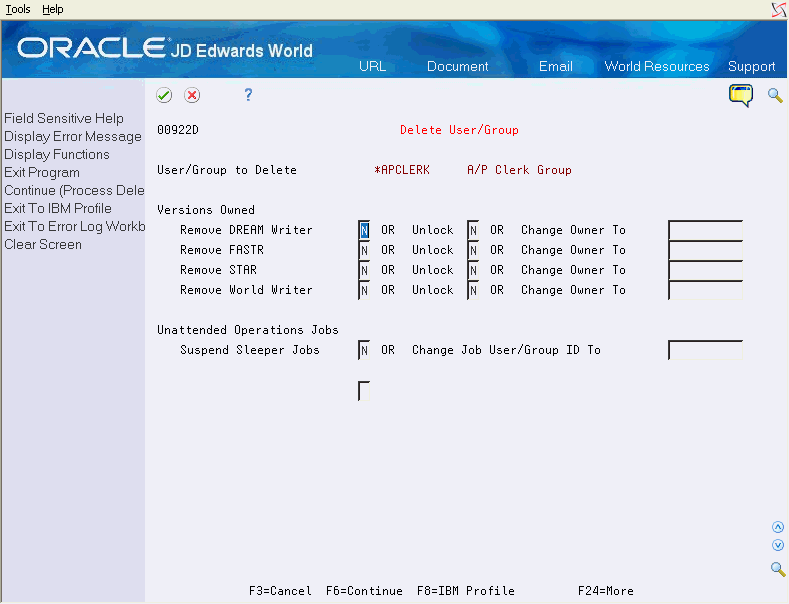Click F8=IBM Profile function key text
Image resolution: width=789 pixels, height=604 pixels.
point(466,591)
